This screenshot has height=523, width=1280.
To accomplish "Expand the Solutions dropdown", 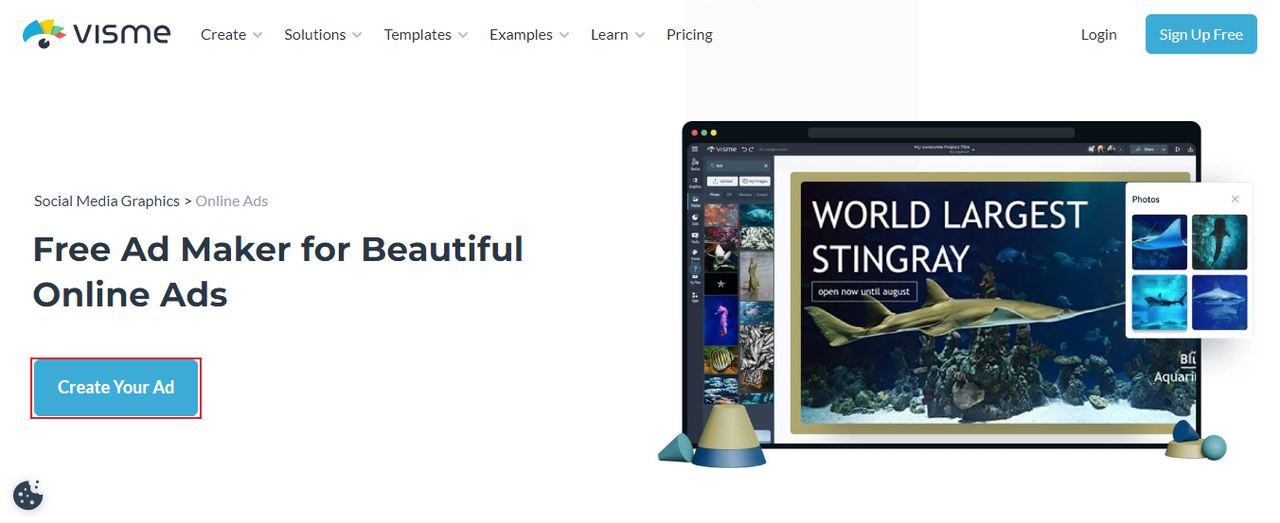I will [x=323, y=34].
